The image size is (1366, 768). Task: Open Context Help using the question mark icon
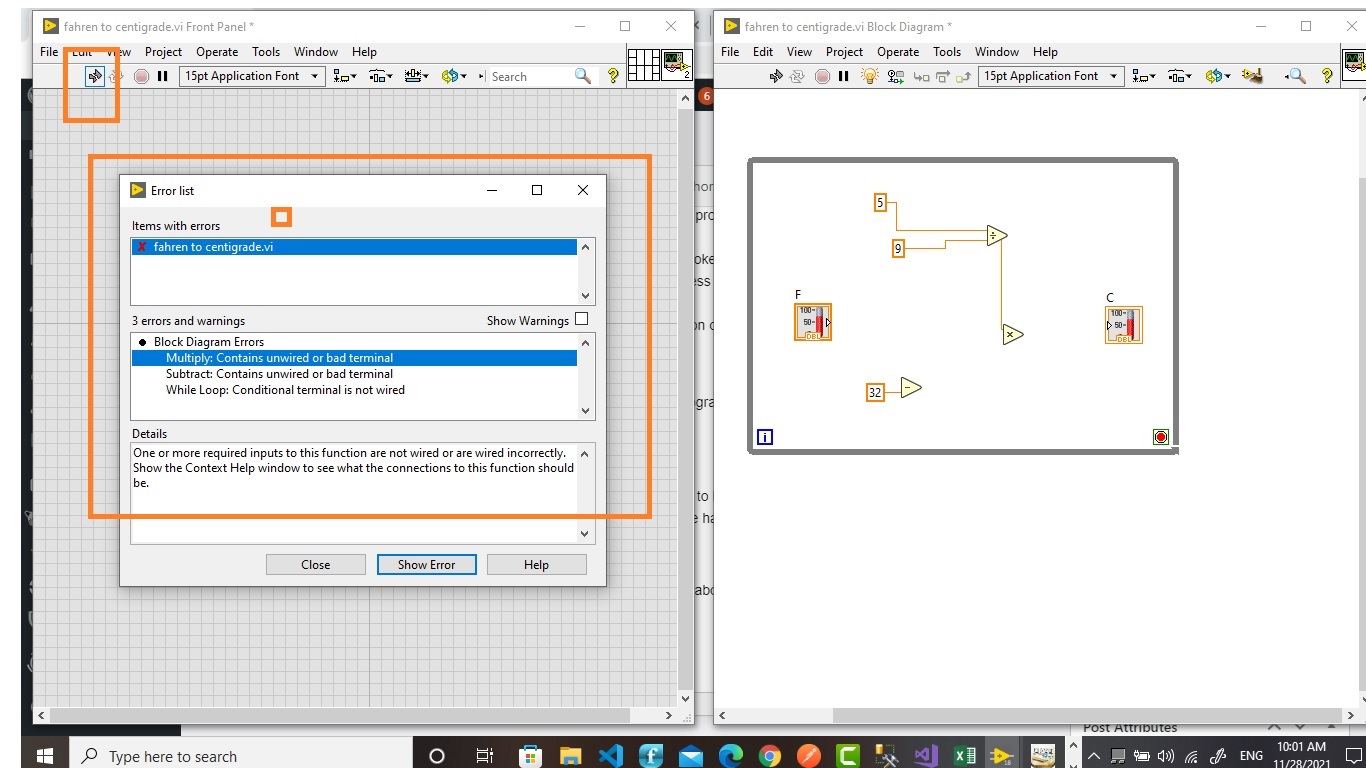click(x=1329, y=76)
